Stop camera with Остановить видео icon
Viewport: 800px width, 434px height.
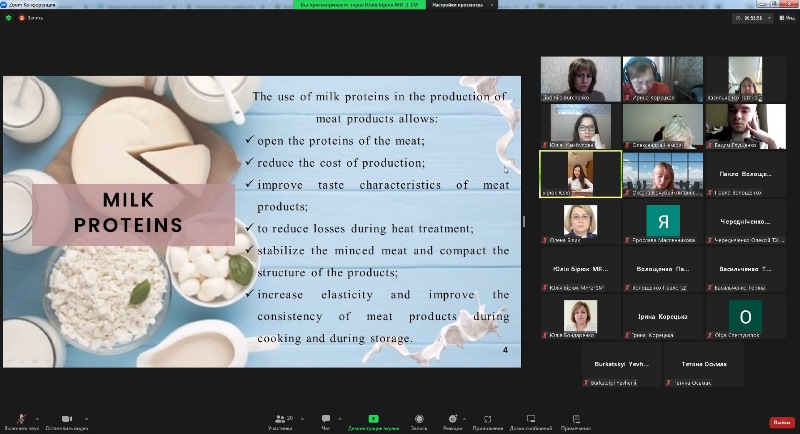[x=67, y=419]
